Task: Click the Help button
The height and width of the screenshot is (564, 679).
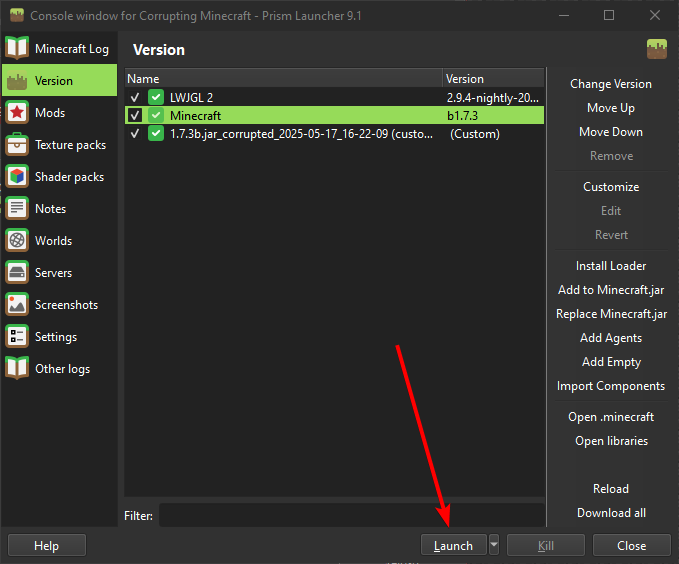Action: tap(47, 545)
